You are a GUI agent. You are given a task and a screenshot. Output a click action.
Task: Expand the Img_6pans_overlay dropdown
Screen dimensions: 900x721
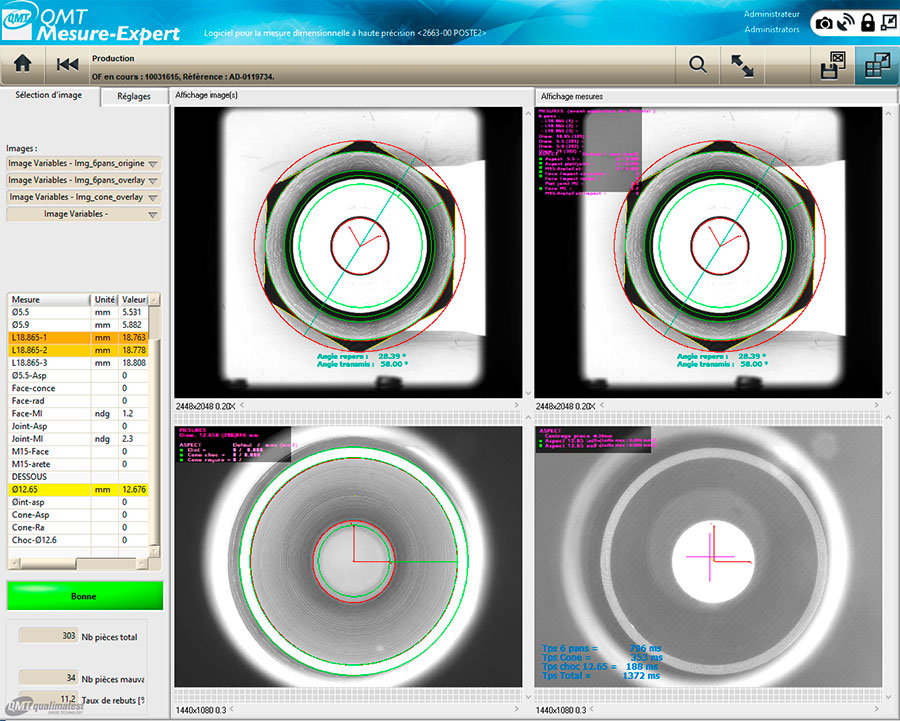click(x=153, y=180)
